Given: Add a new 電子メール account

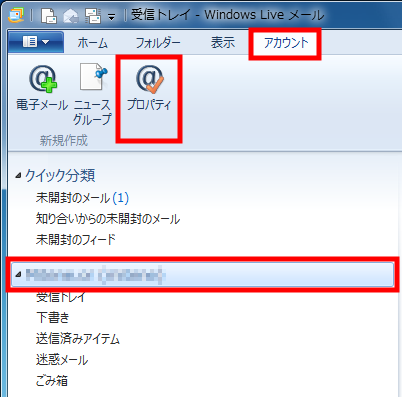Looking at the screenshot, I should click(42, 88).
